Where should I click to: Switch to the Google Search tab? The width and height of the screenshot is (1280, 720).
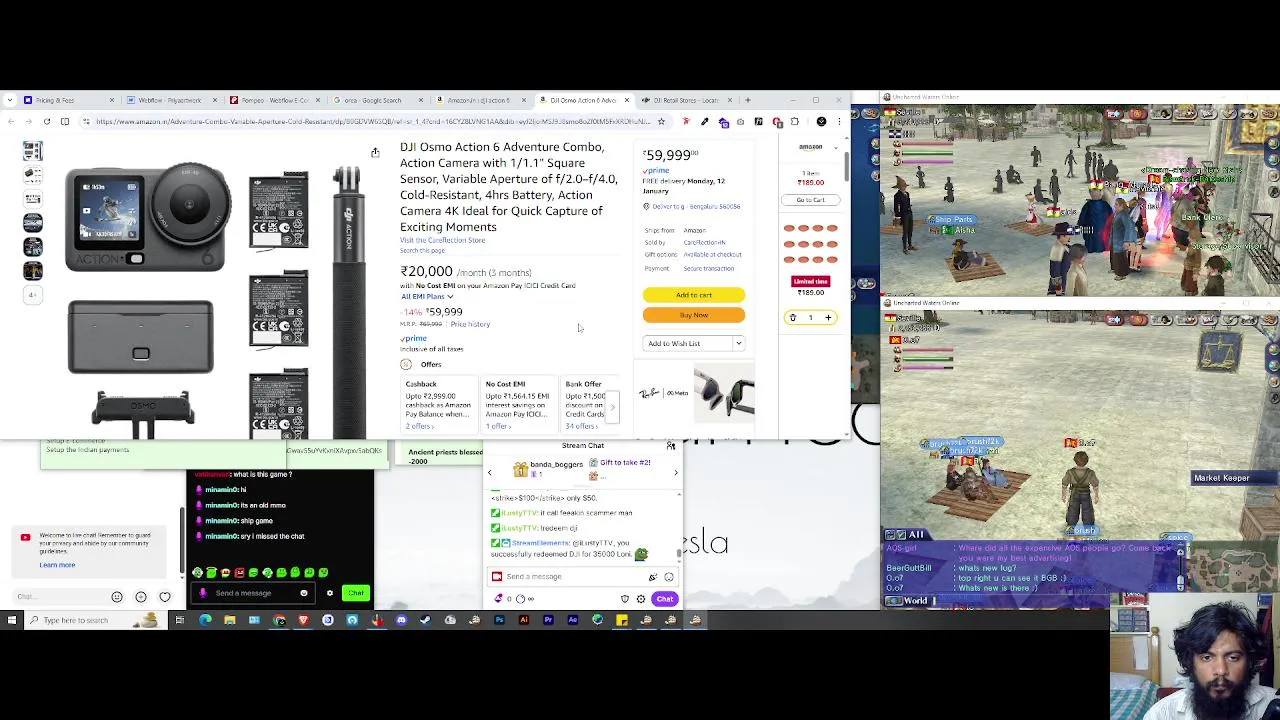coord(376,100)
